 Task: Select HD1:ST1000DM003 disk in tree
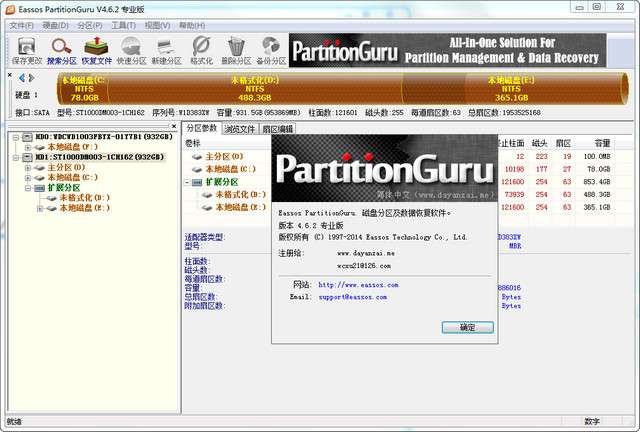point(100,157)
